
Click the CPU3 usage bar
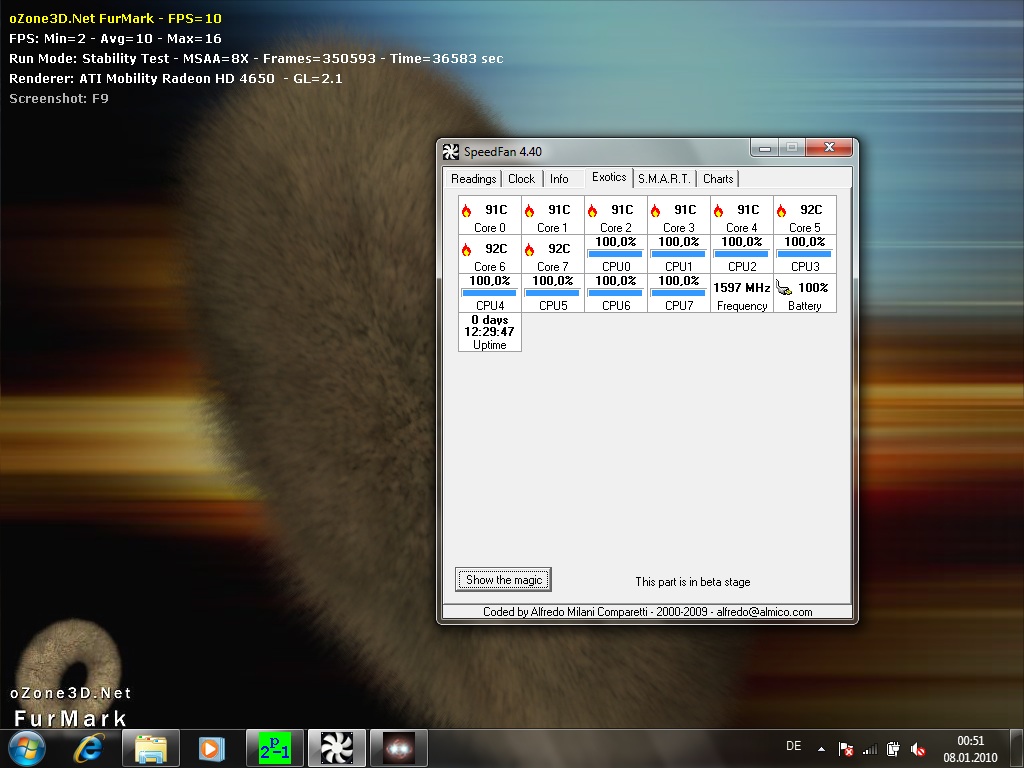click(x=805, y=254)
